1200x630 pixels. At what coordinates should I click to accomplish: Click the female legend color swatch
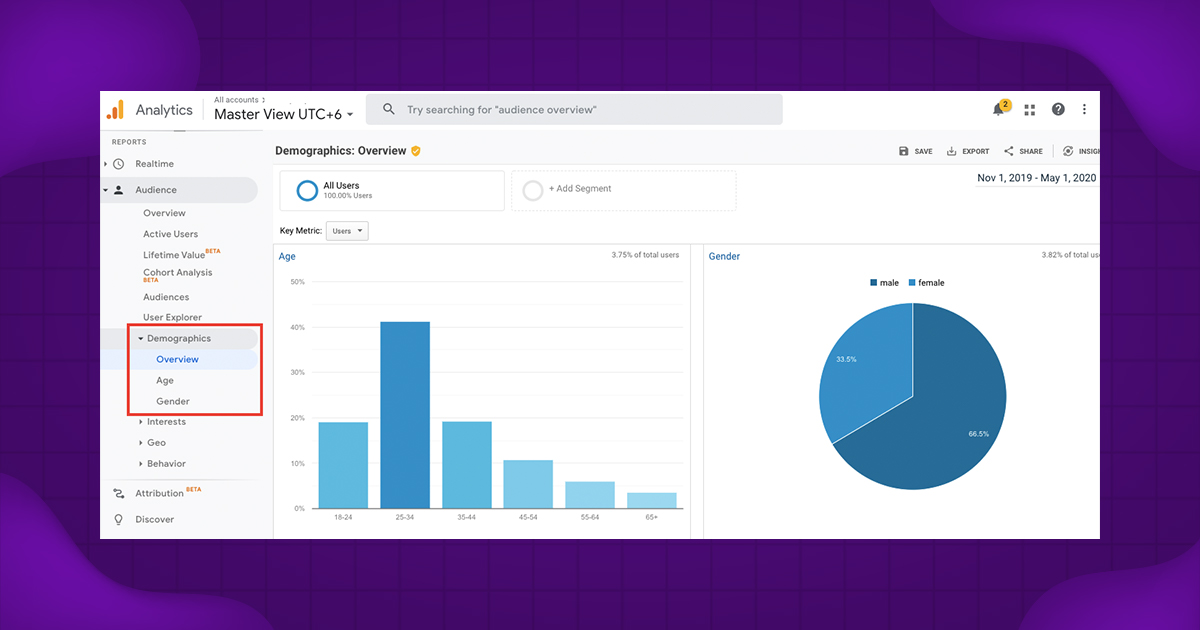pyautogui.click(x=912, y=283)
